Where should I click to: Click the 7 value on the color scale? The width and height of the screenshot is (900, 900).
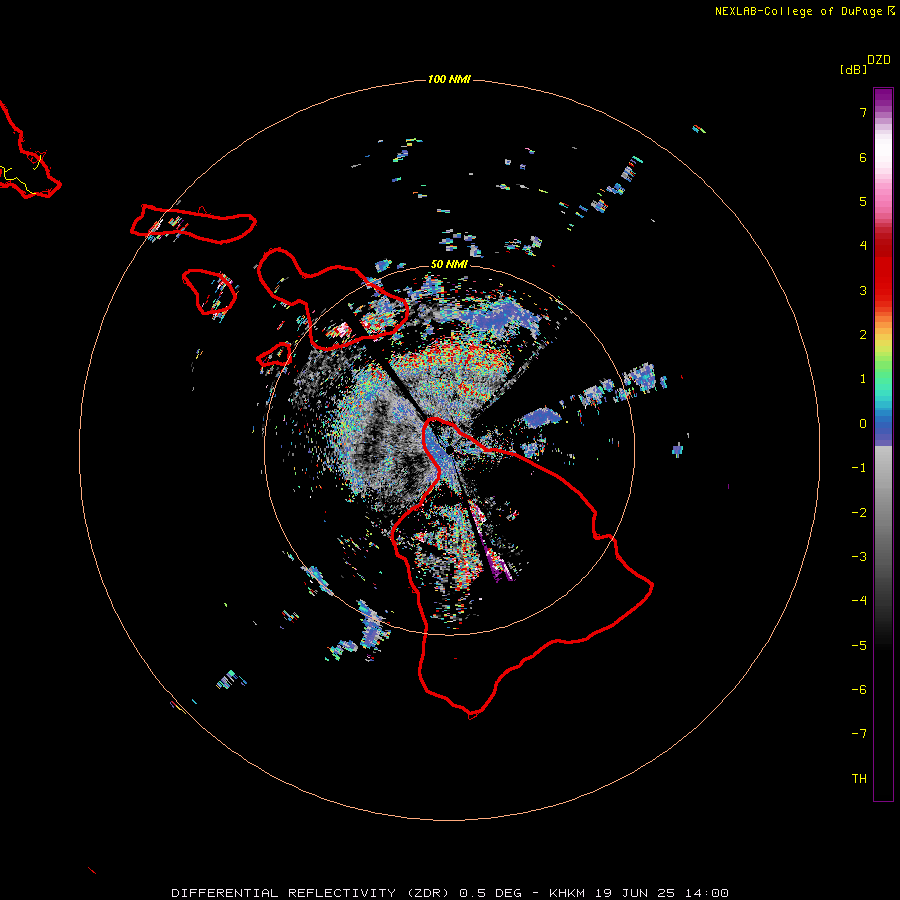[x=863, y=112]
